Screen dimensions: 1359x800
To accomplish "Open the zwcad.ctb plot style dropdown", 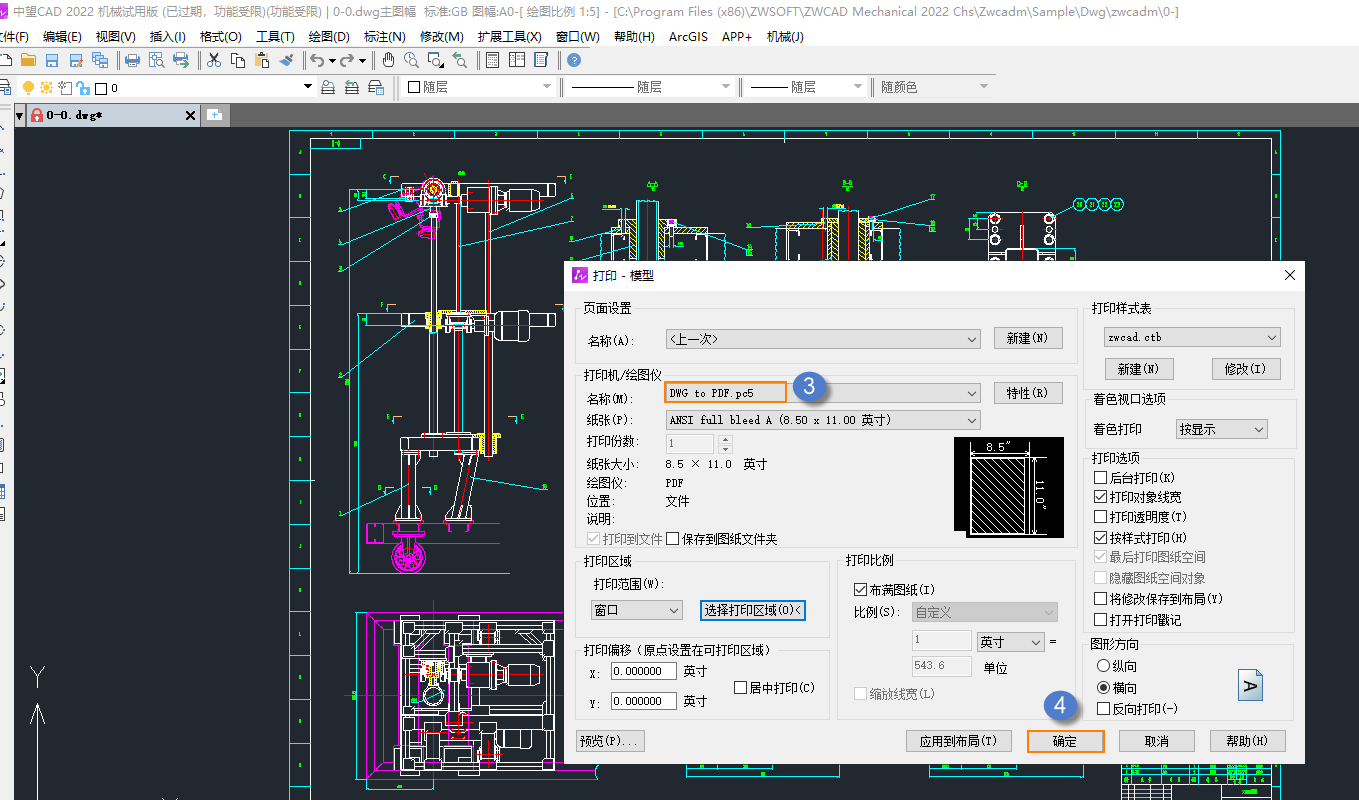I will pos(1192,338).
